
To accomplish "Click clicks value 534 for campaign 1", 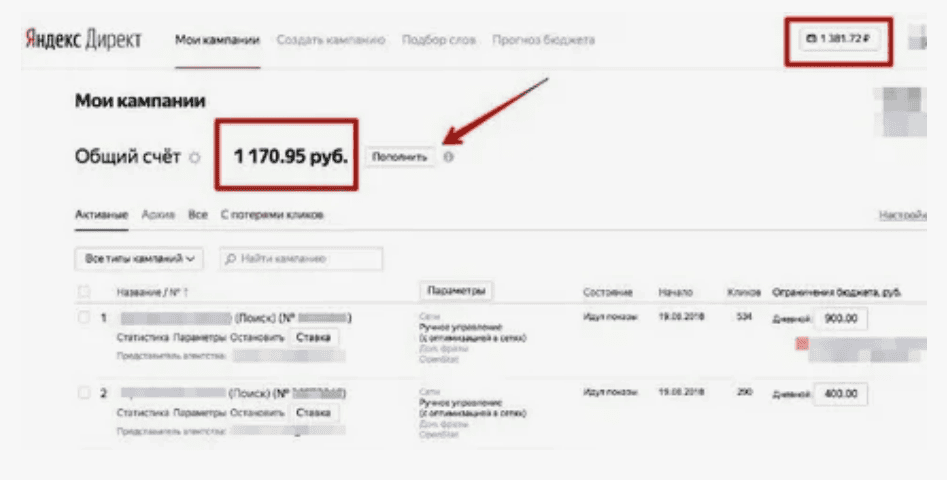I will [744, 316].
